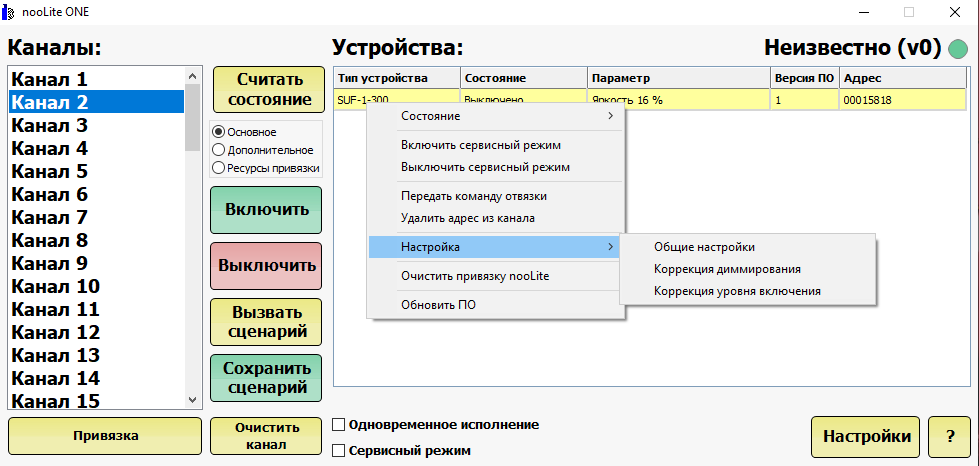Select Канал 10 in channel list
Screen dimensions: 979x466
[x=97, y=286]
